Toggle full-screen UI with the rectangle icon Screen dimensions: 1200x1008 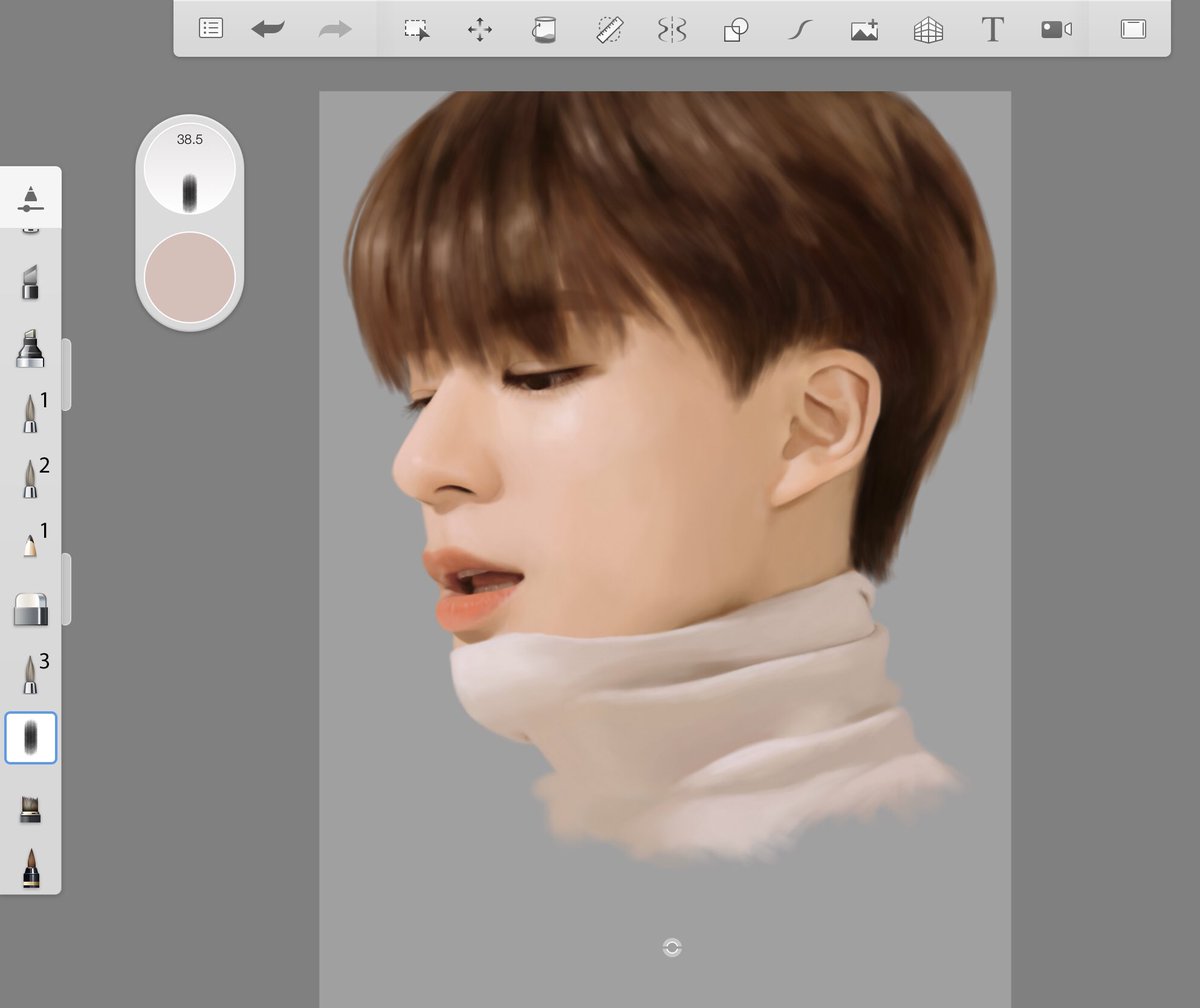1133,29
